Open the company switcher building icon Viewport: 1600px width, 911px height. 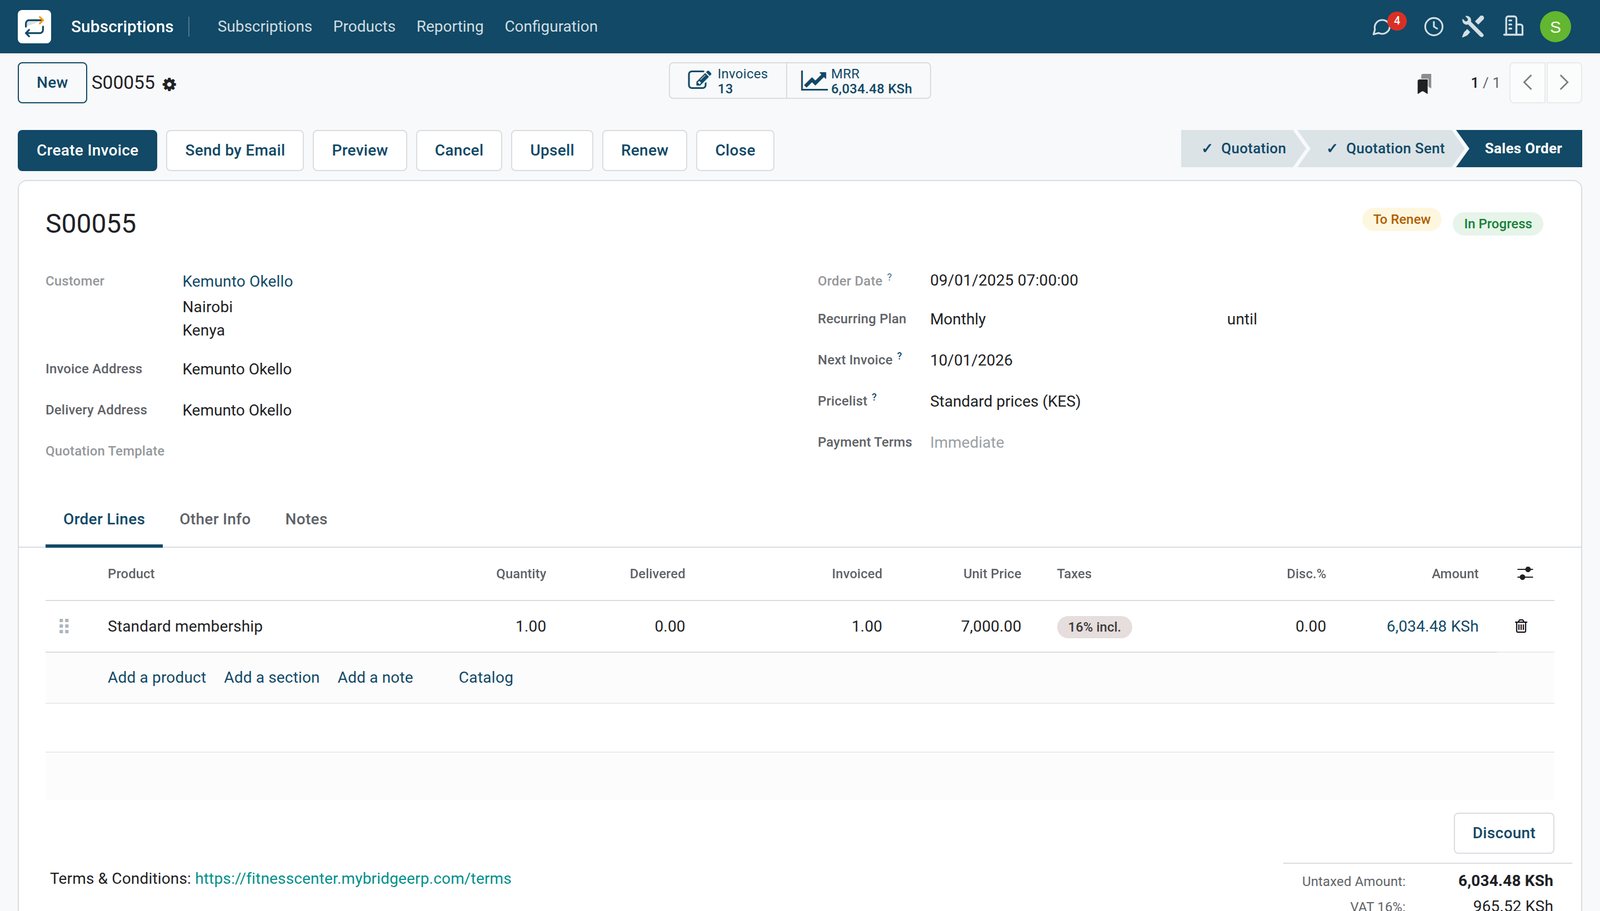point(1514,26)
